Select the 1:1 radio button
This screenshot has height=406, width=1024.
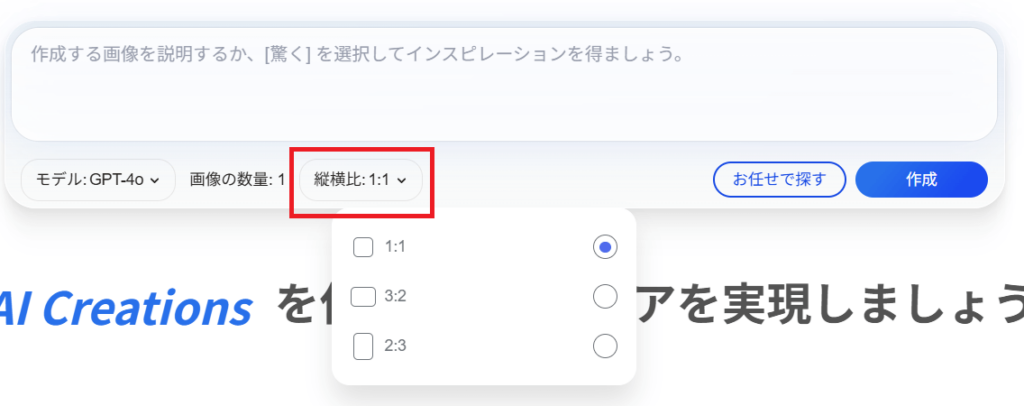(605, 247)
